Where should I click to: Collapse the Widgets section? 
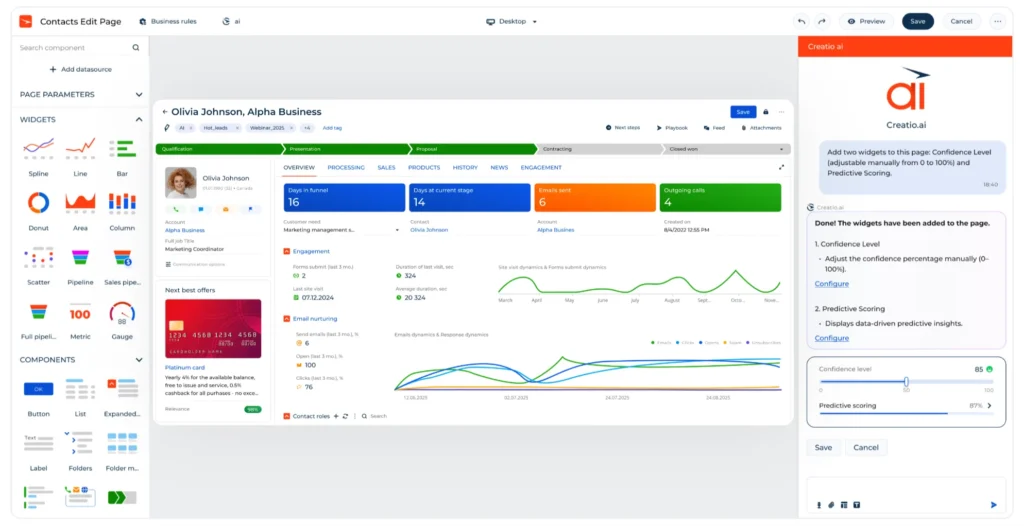(138, 120)
